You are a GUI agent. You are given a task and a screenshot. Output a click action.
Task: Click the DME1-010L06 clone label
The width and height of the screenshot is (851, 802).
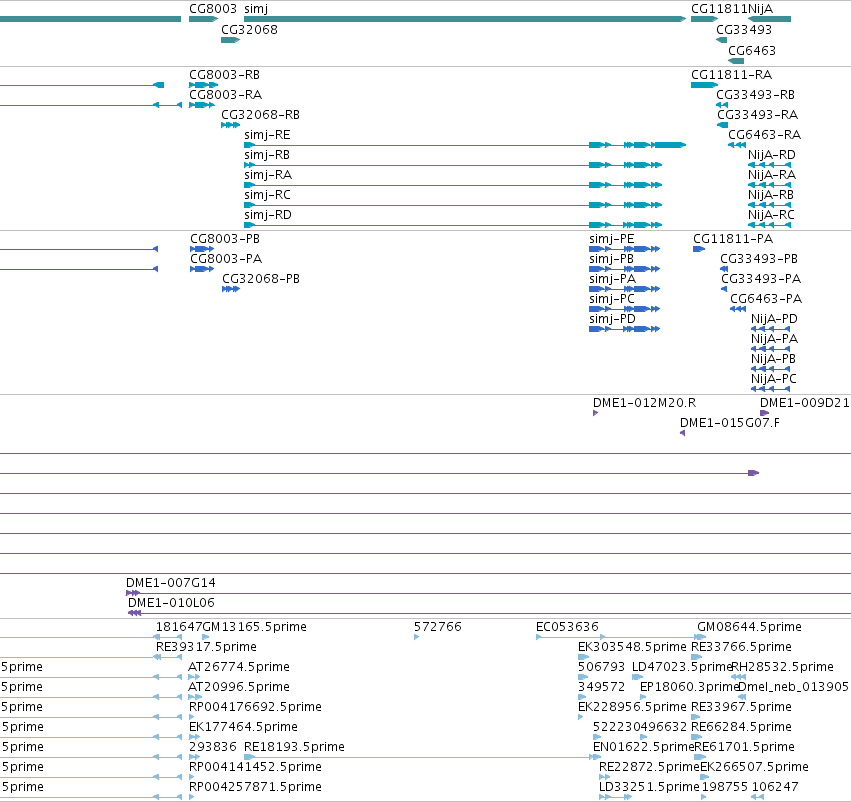171,603
